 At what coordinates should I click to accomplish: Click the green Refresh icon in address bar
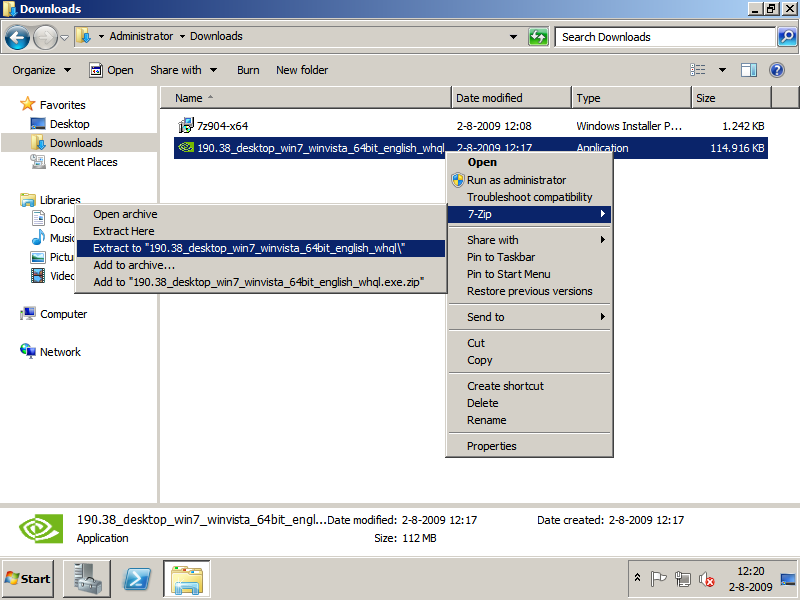(538, 37)
